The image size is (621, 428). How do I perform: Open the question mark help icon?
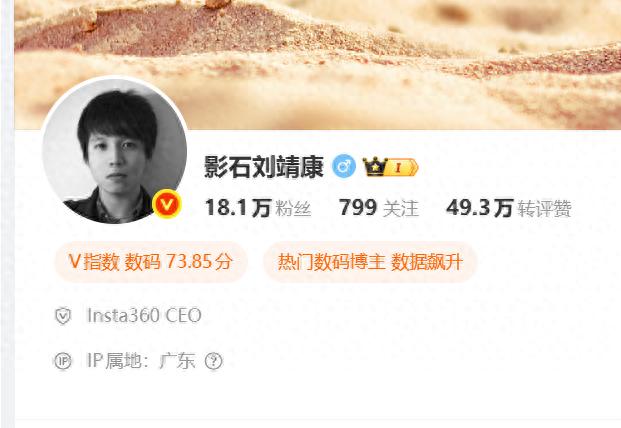[214, 361]
